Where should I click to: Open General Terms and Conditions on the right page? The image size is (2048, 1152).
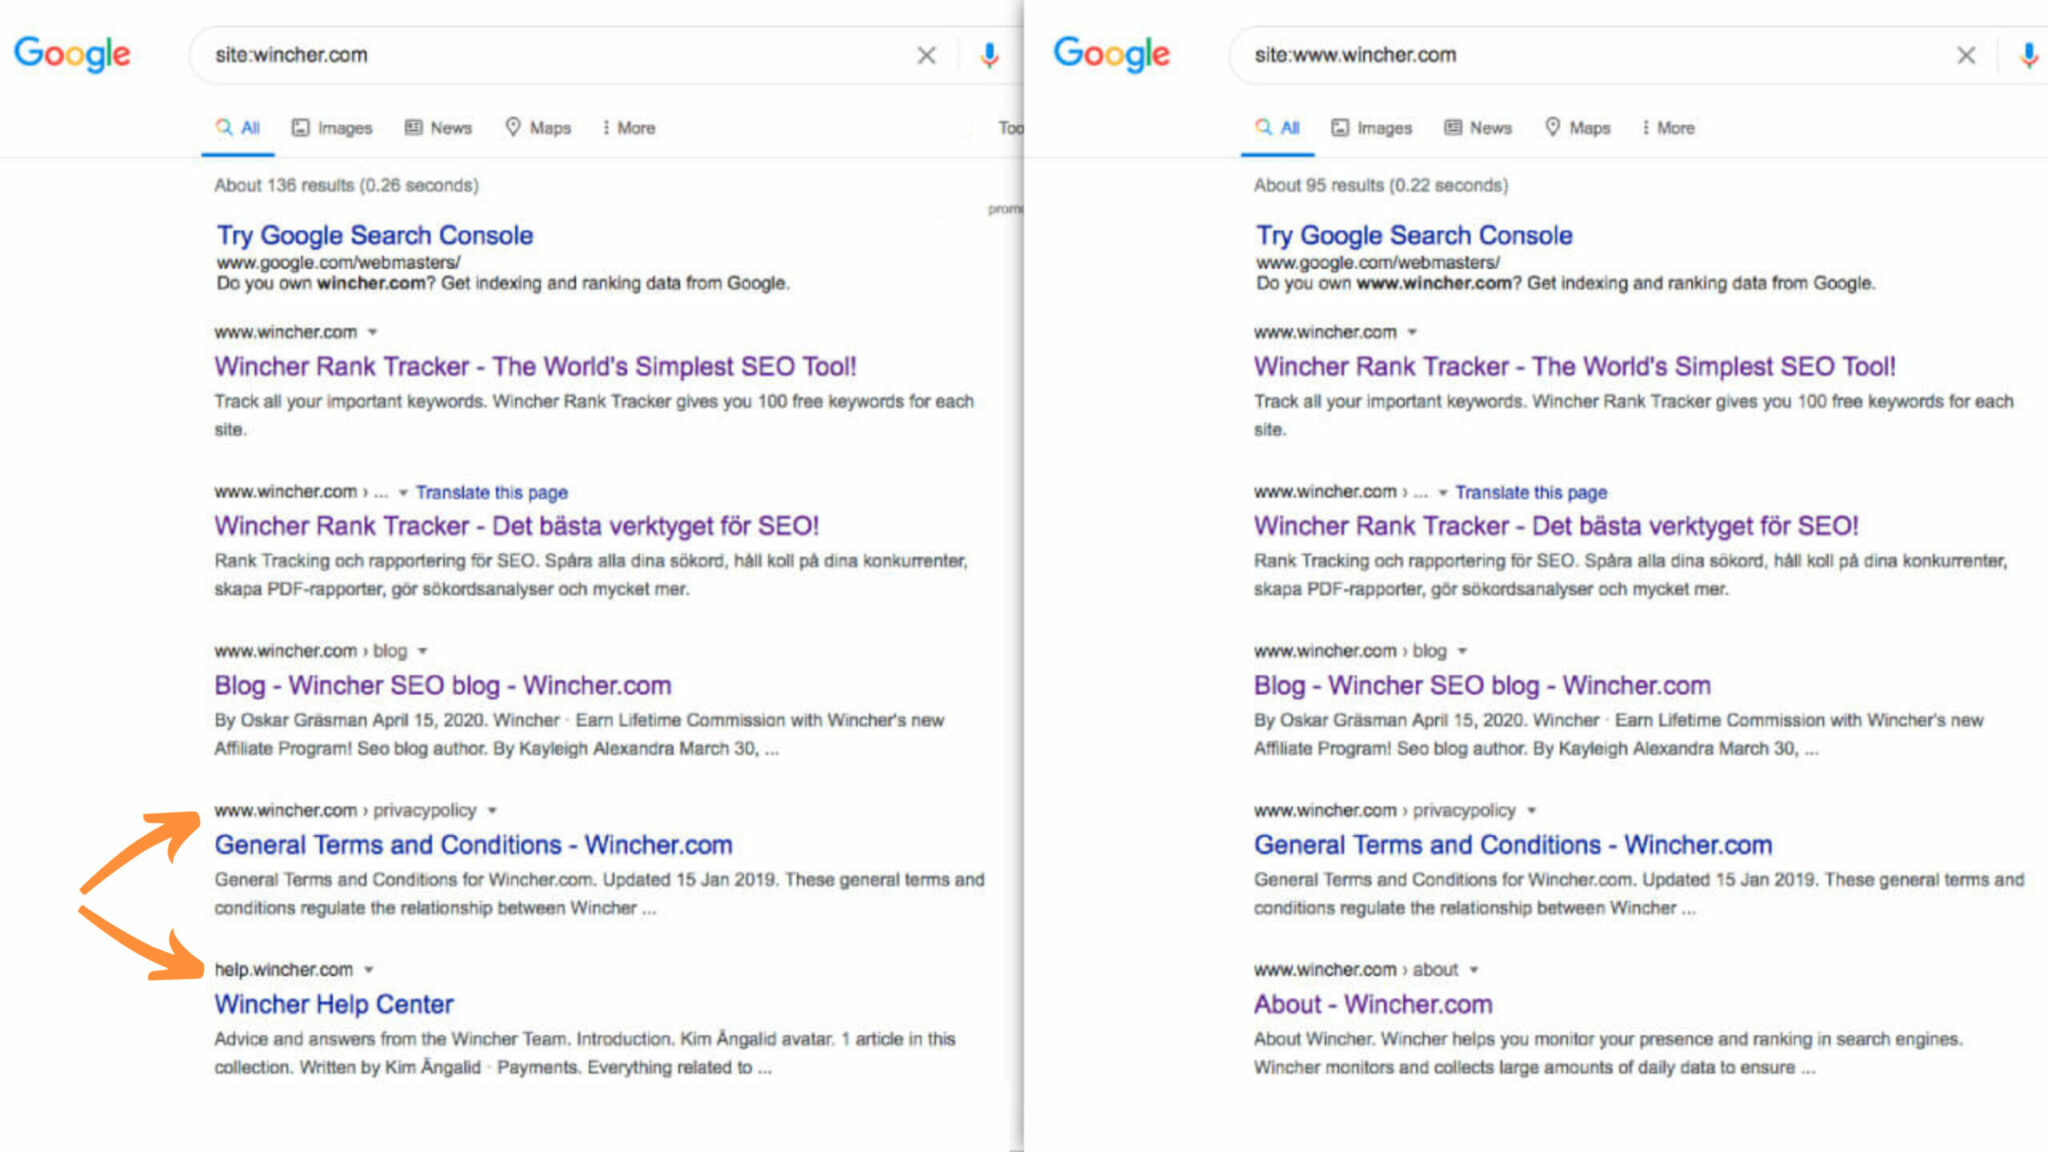(1512, 844)
